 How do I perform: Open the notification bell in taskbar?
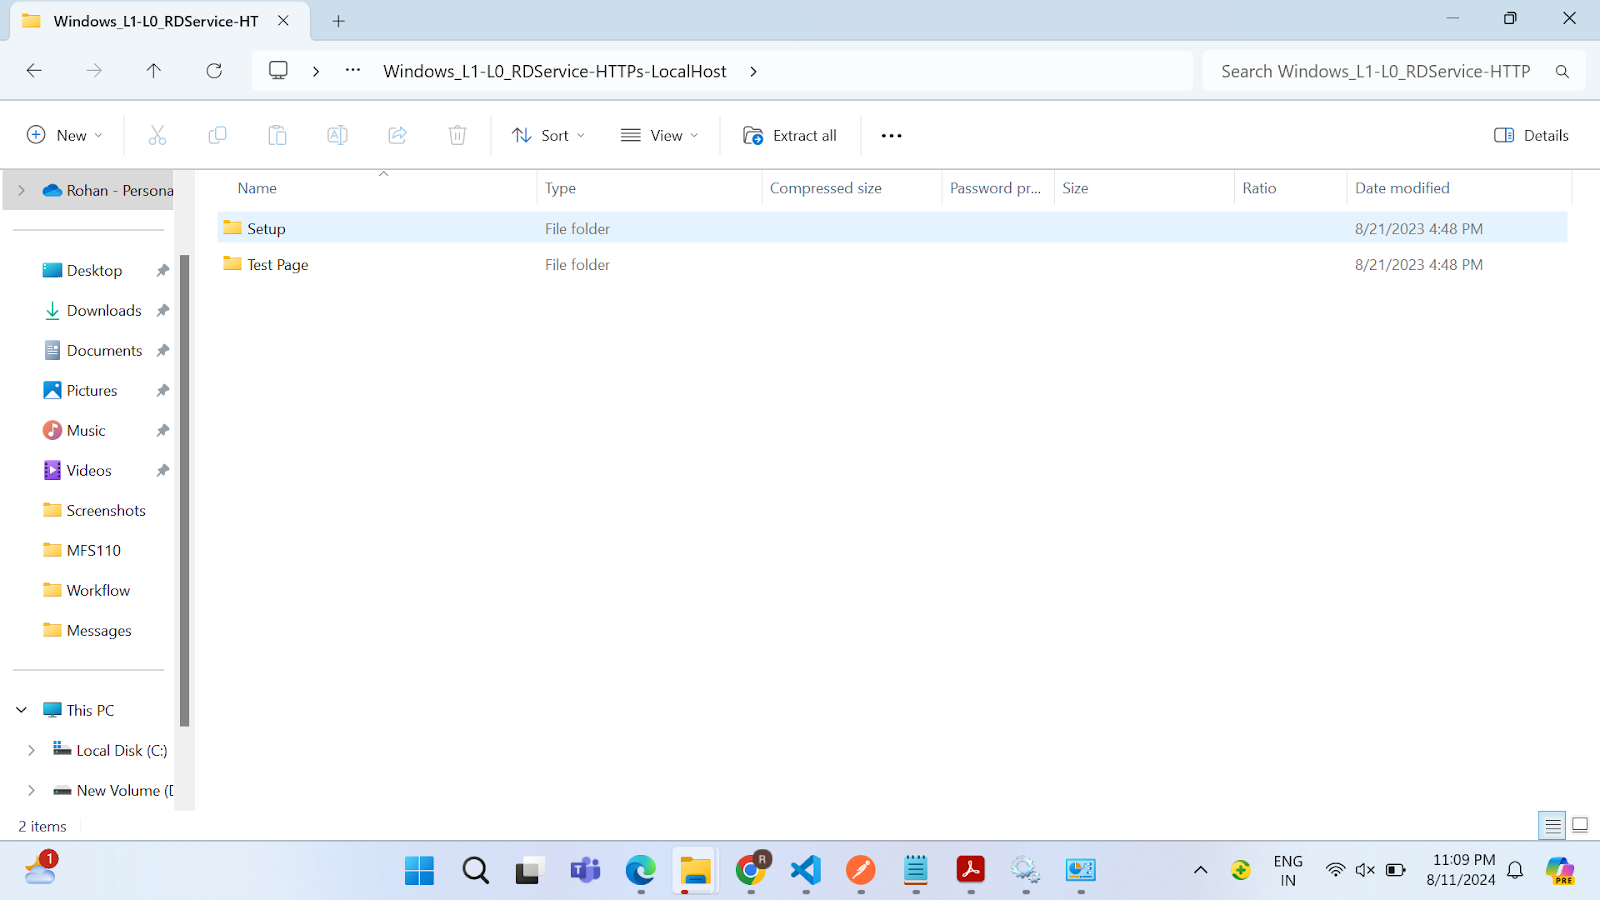[x=1515, y=870]
